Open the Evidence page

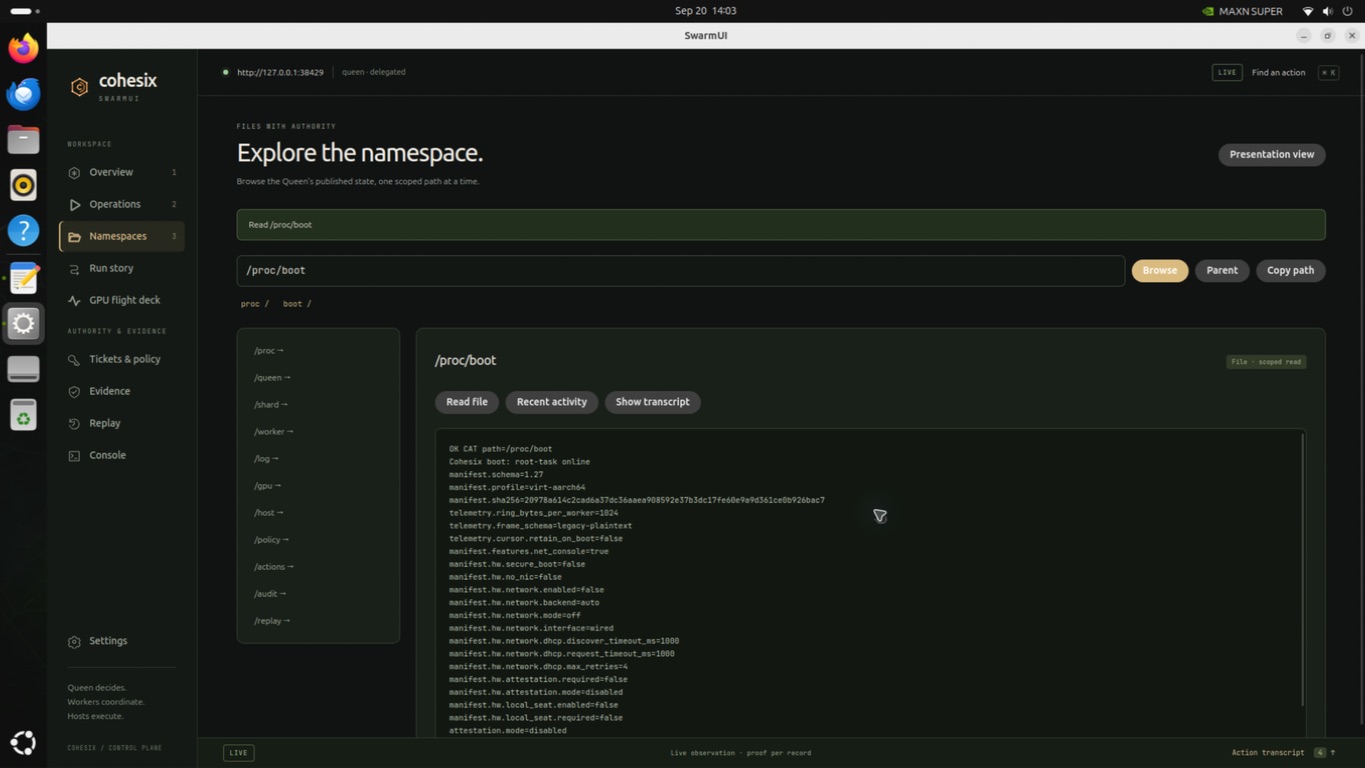coord(121,391)
